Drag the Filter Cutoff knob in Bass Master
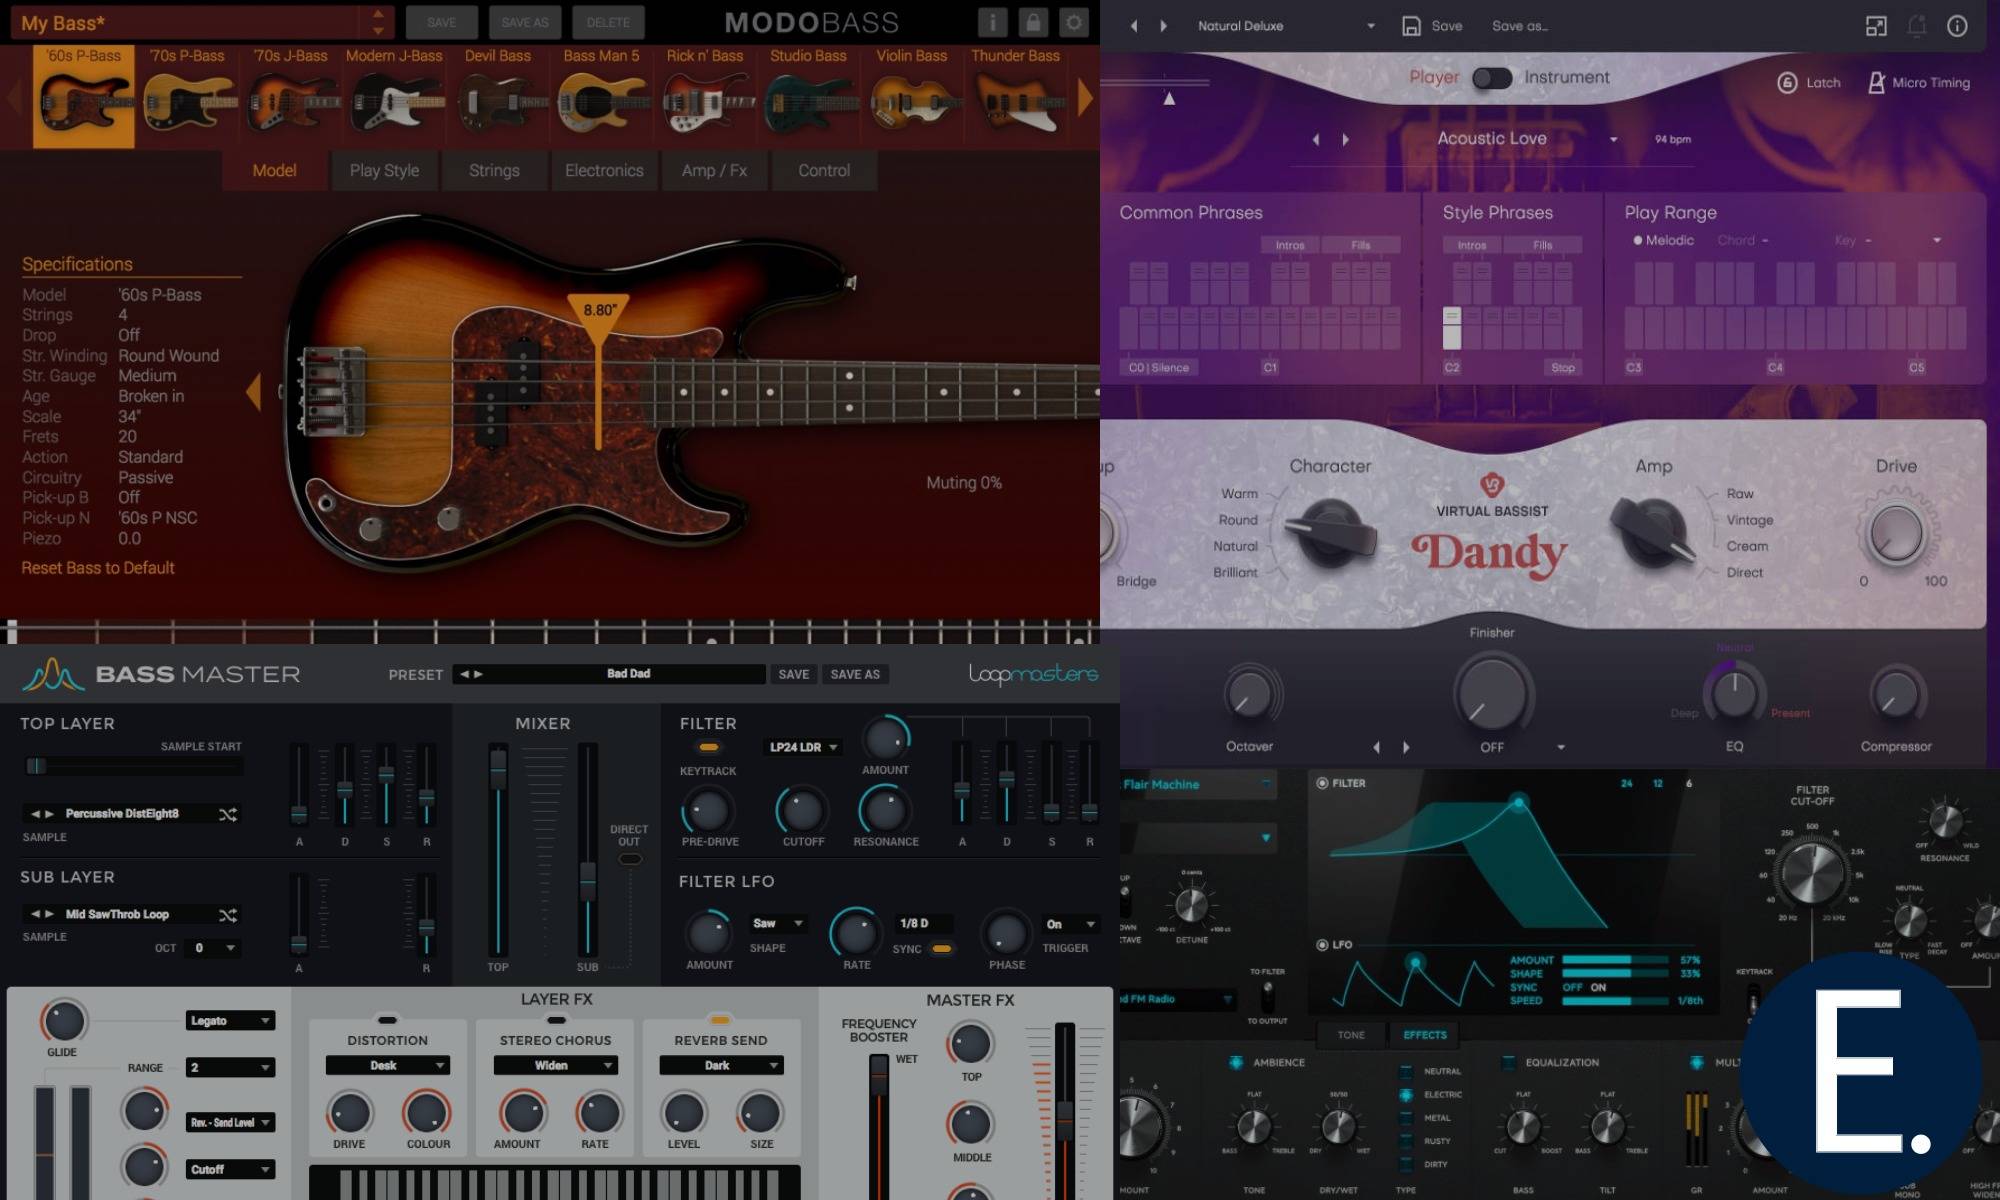2000x1200 pixels. 803,809
